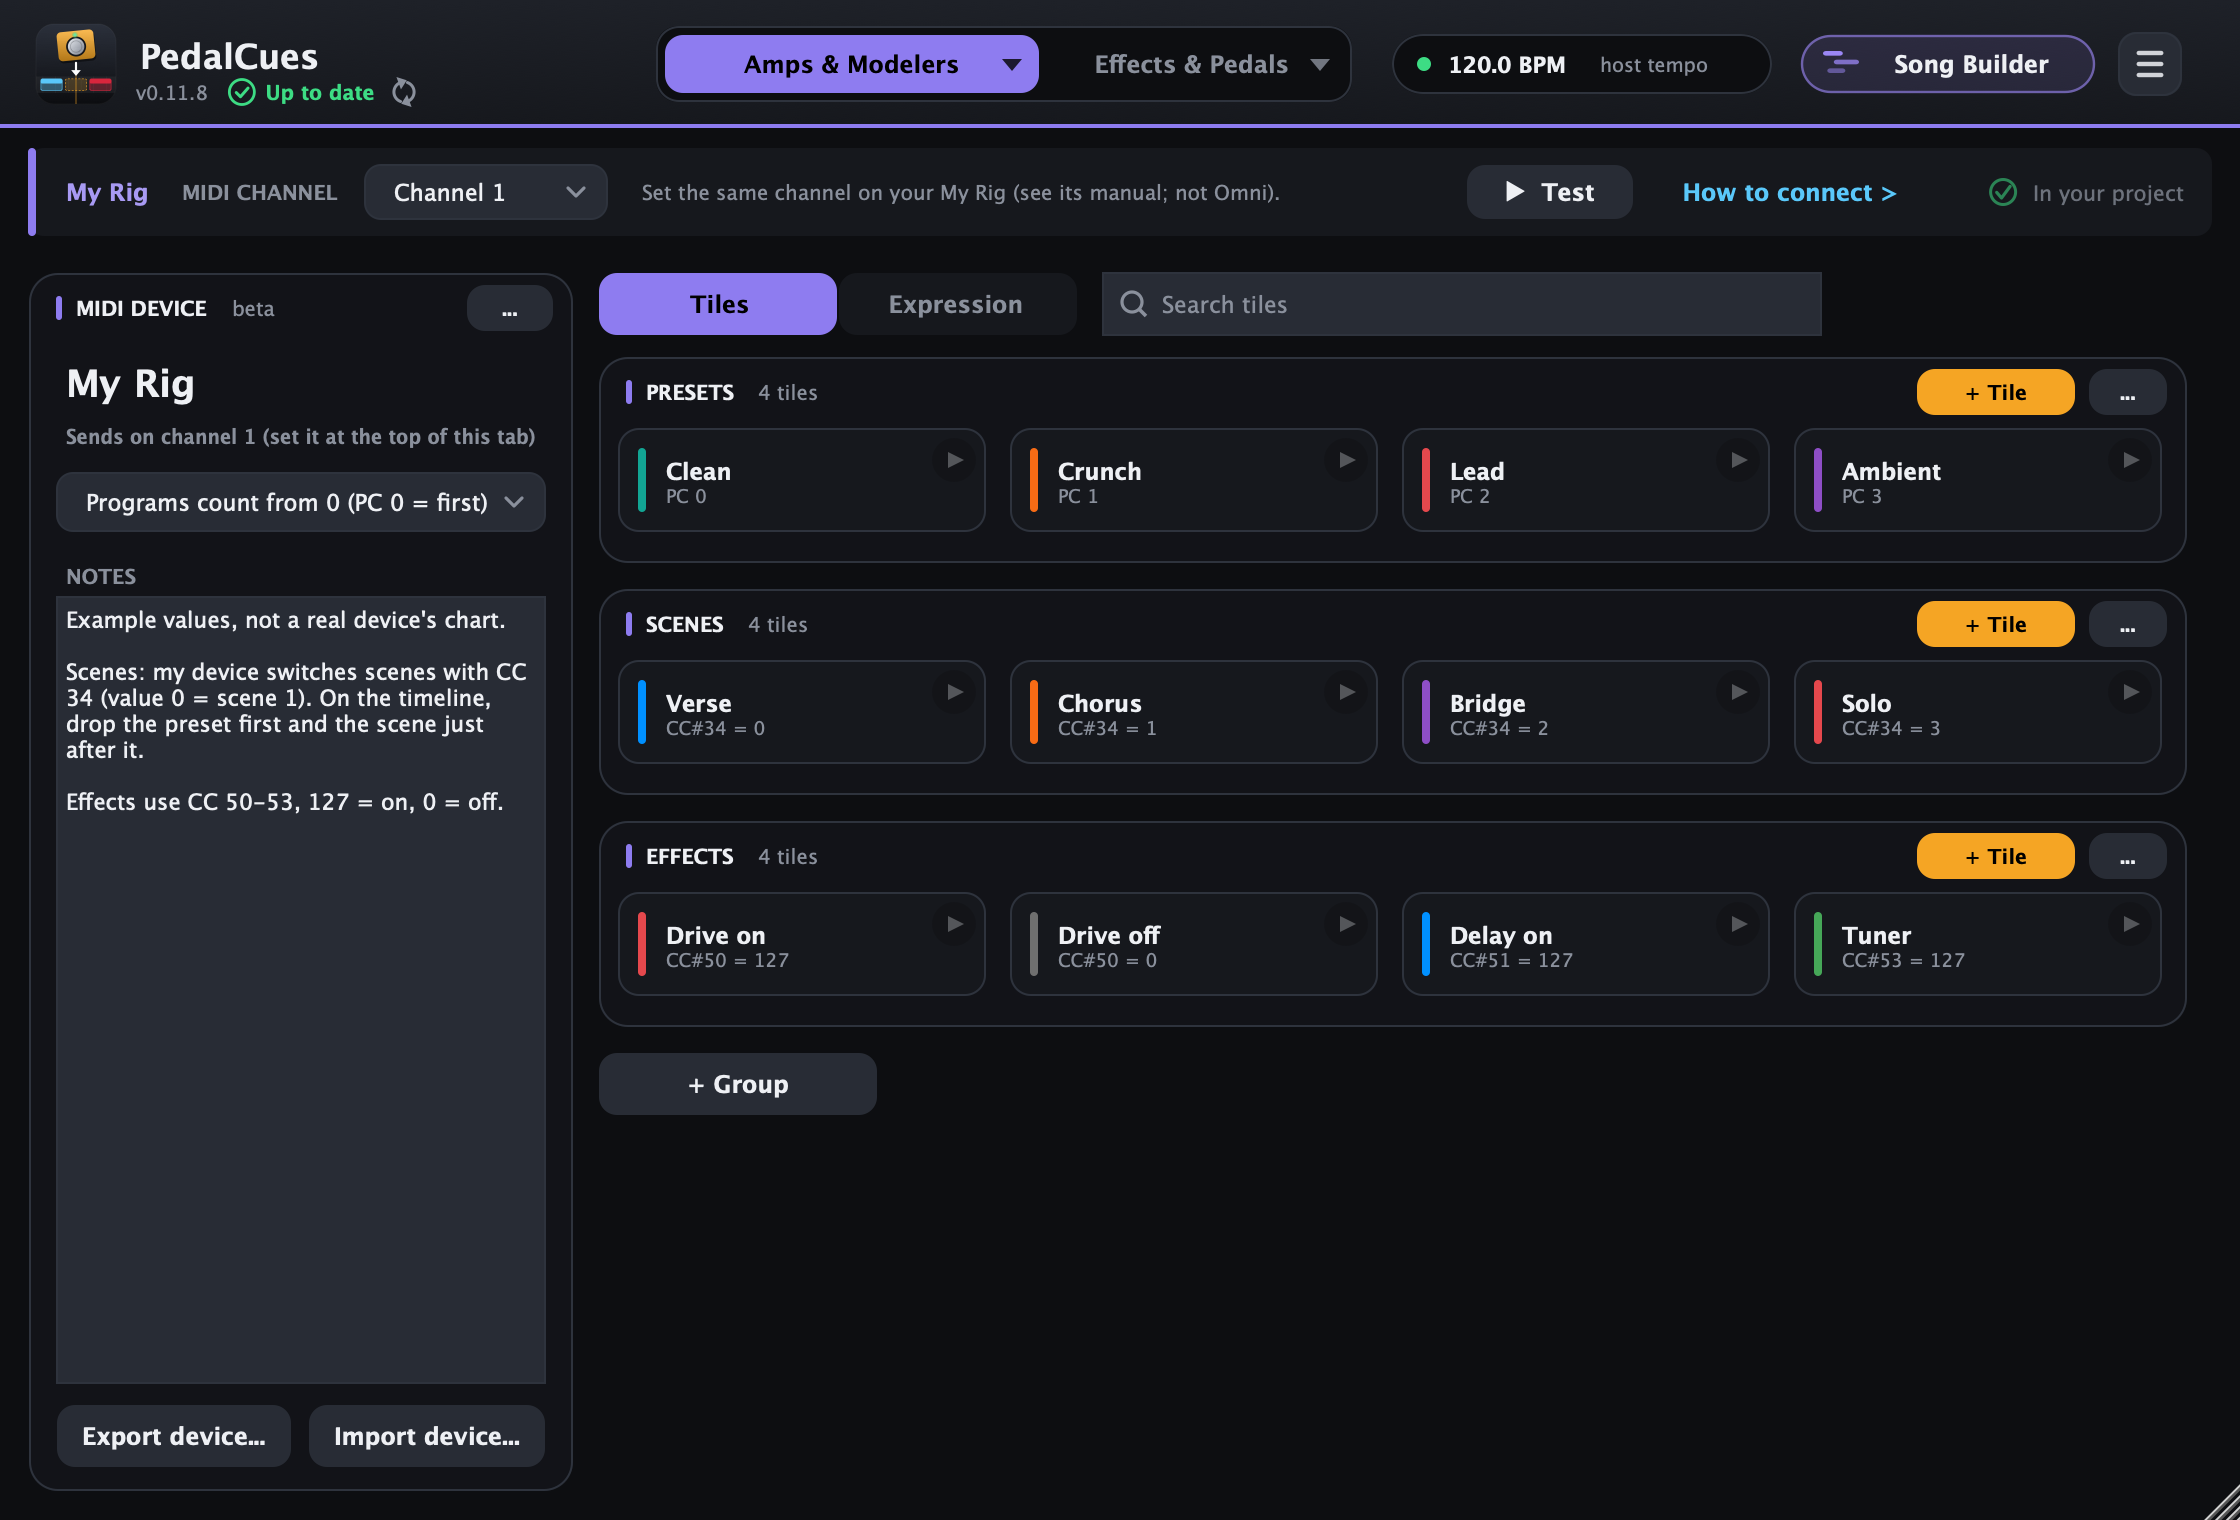Click the Search tiles field
This screenshot has width=2240, height=1520.
point(1461,304)
